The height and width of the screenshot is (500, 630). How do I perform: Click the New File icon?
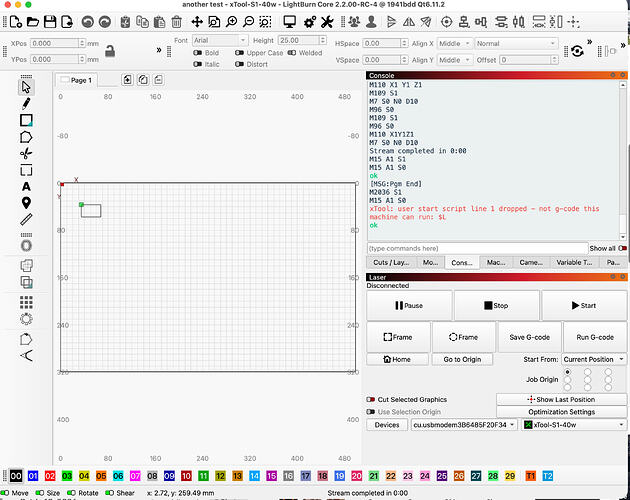coord(15,21)
